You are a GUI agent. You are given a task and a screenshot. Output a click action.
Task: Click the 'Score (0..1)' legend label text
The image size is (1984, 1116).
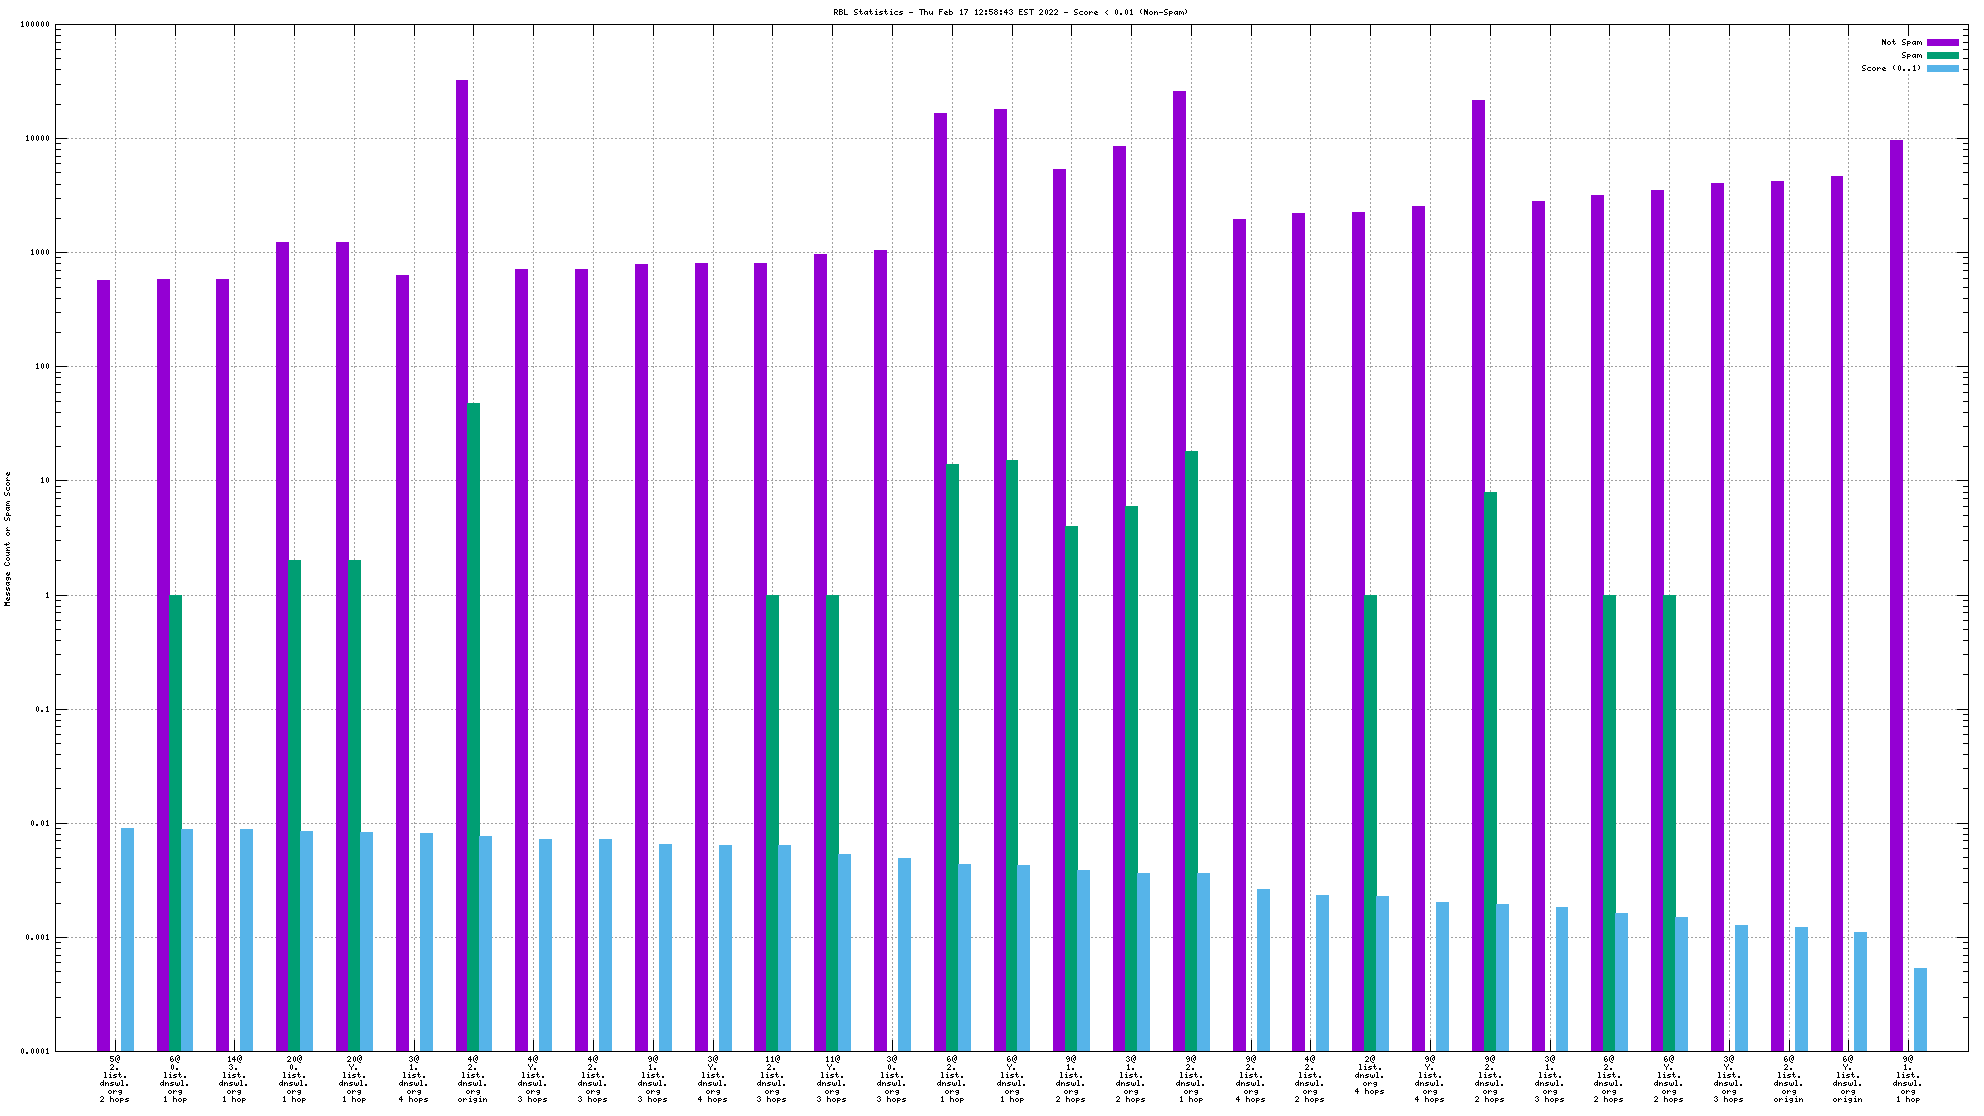[1890, 68]
